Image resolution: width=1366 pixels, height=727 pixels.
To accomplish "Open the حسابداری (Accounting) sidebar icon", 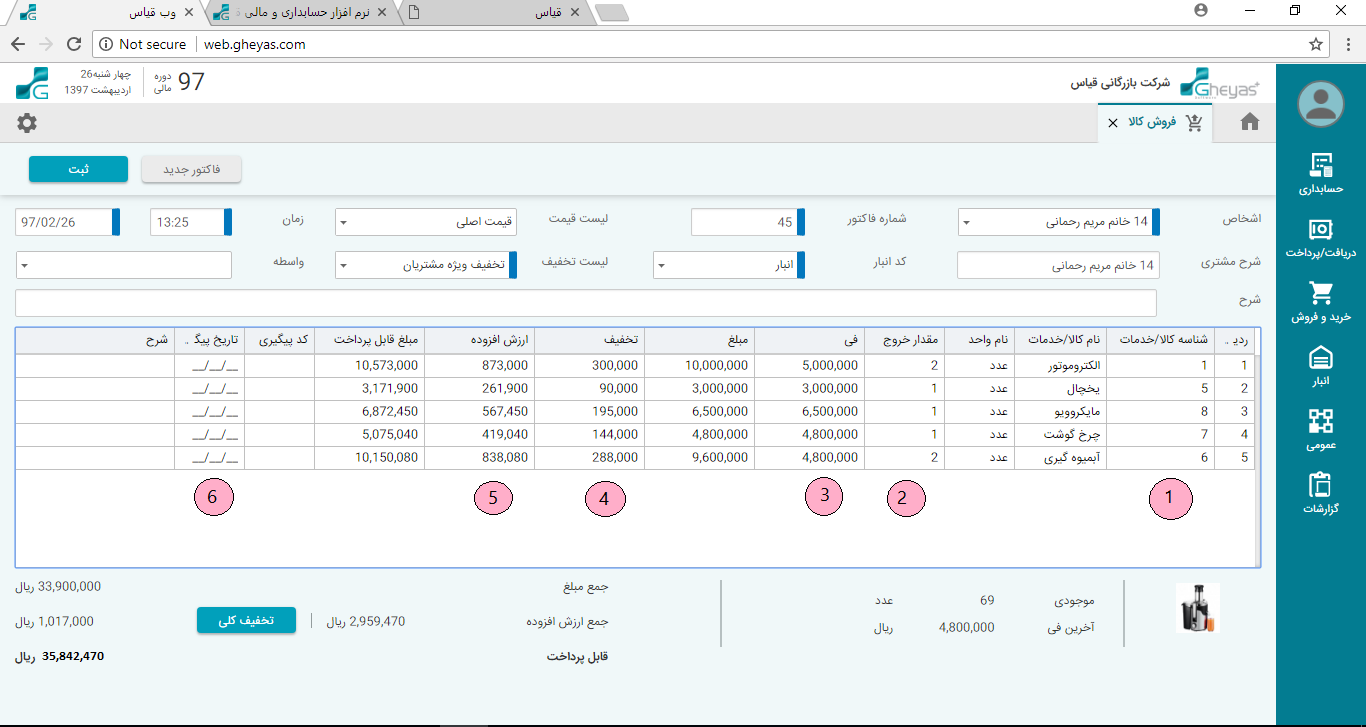I will tap(1321, 166).
